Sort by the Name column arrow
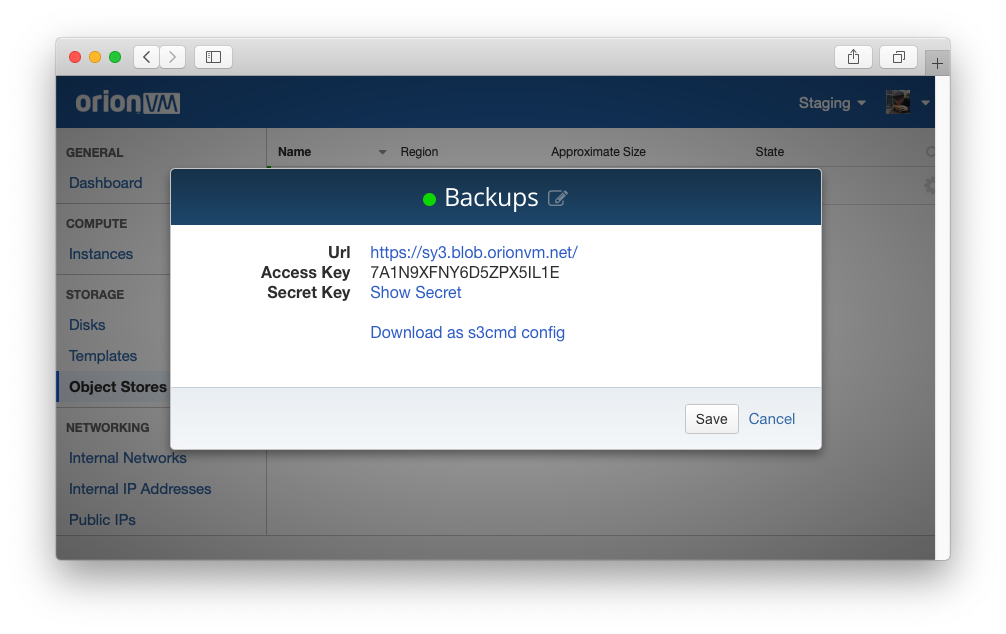The width and height of the screenshot is (1006, 634). tap(382, 152)
